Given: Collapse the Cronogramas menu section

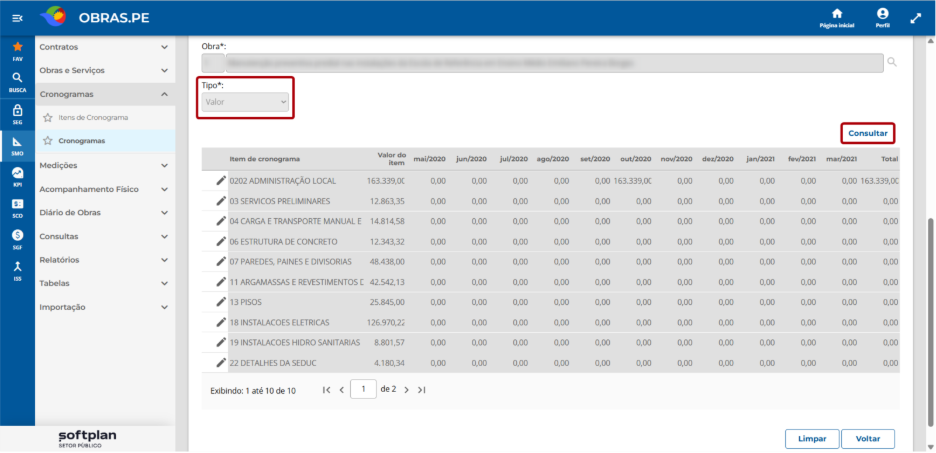Looking at the screenshot, I should coord(104,94).
